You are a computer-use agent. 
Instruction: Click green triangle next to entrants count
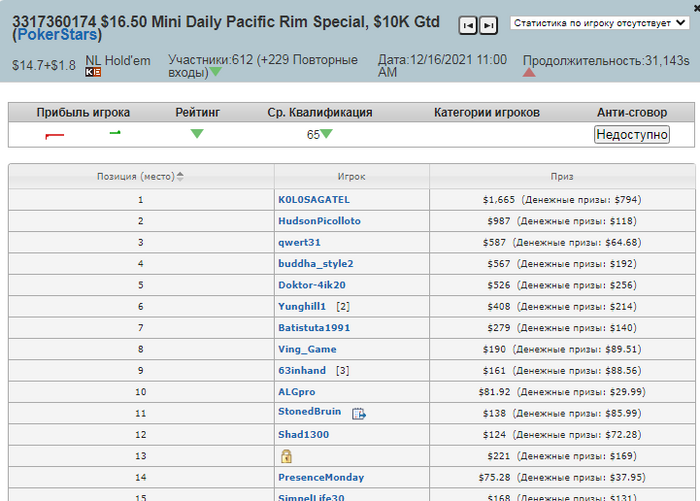215,71
